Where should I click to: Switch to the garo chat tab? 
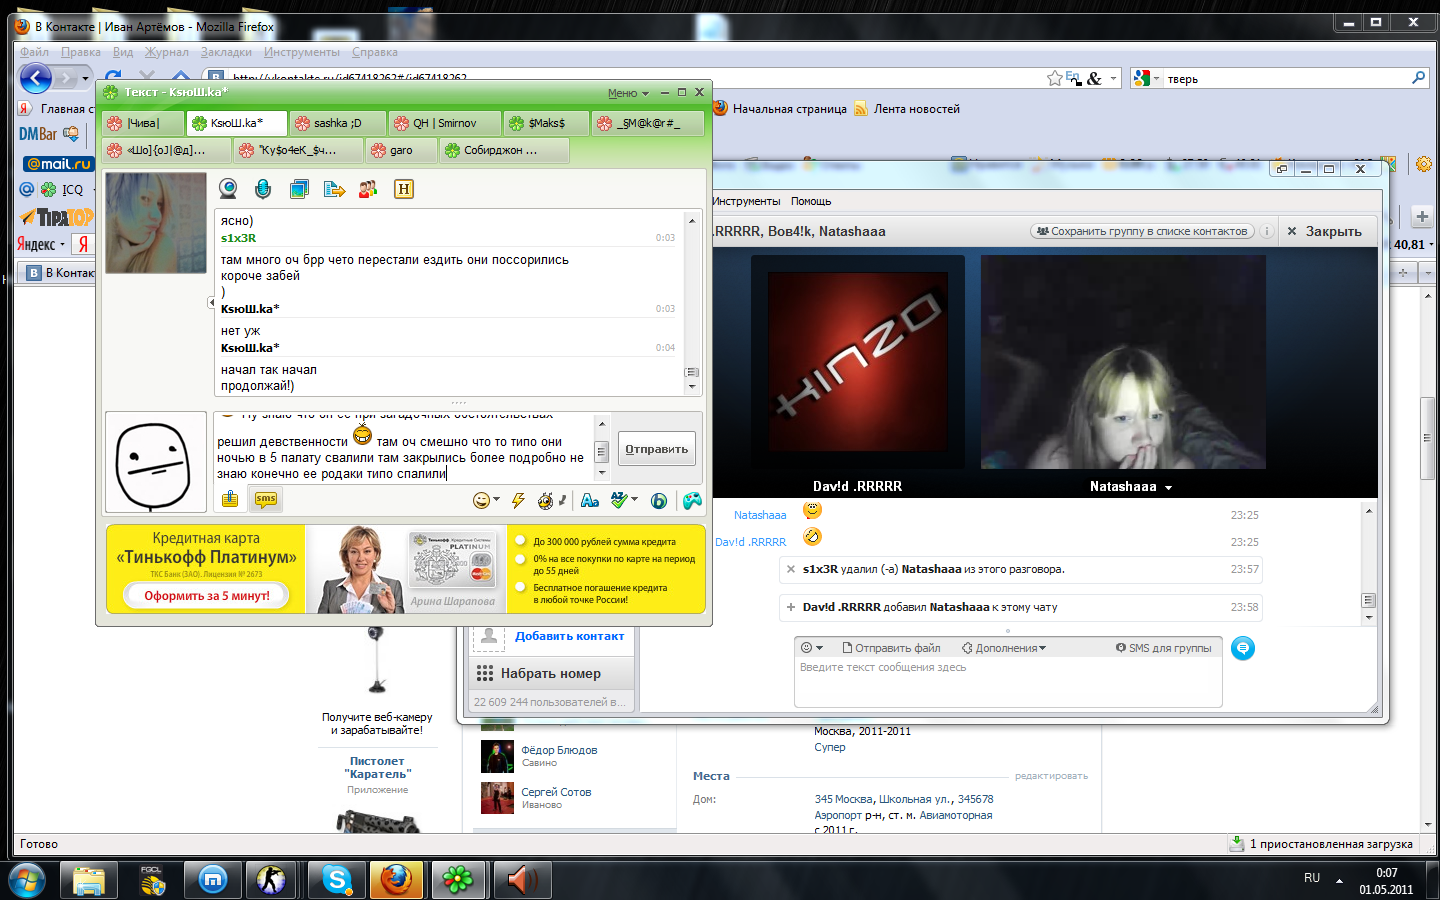click(401, 150)
